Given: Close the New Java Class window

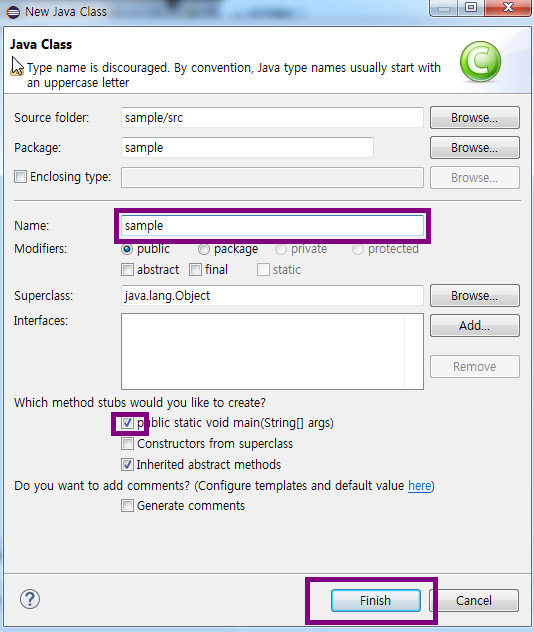Looking at the screenshot, I should click(508, 8).
